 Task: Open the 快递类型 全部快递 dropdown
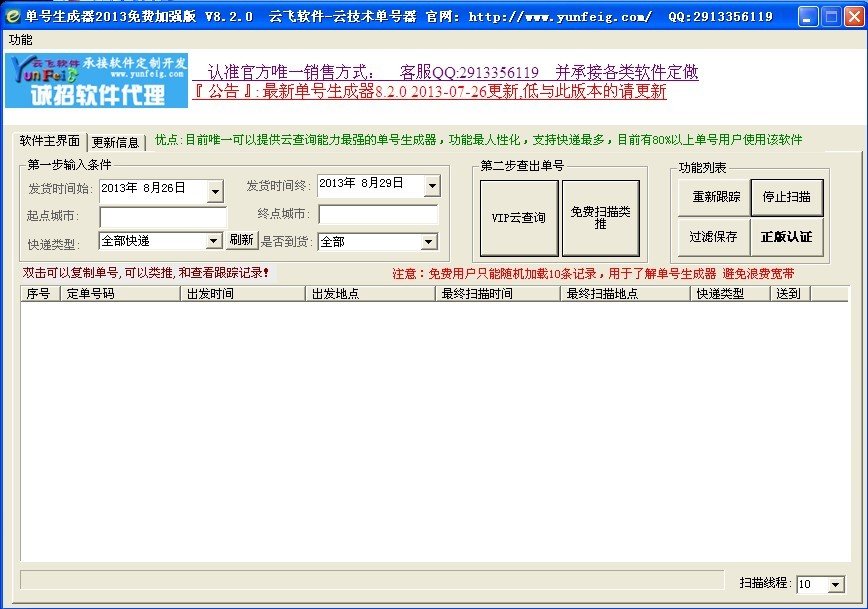point(161,241)
